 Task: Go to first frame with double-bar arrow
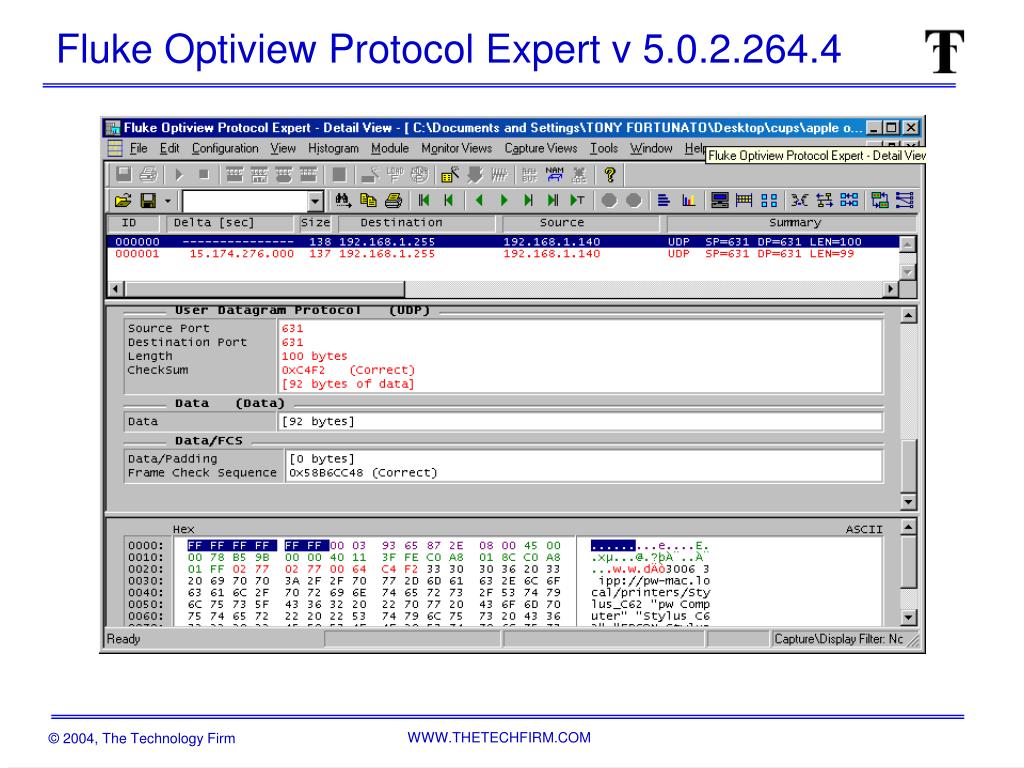tap(424, 200)
